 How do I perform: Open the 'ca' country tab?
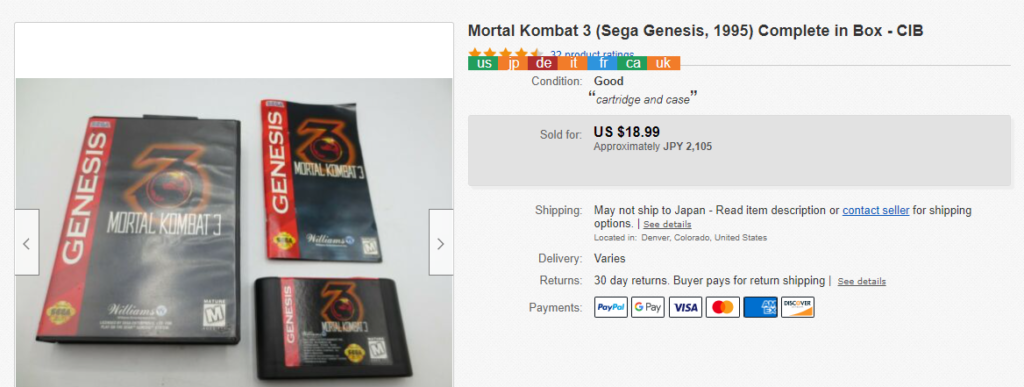633,63
